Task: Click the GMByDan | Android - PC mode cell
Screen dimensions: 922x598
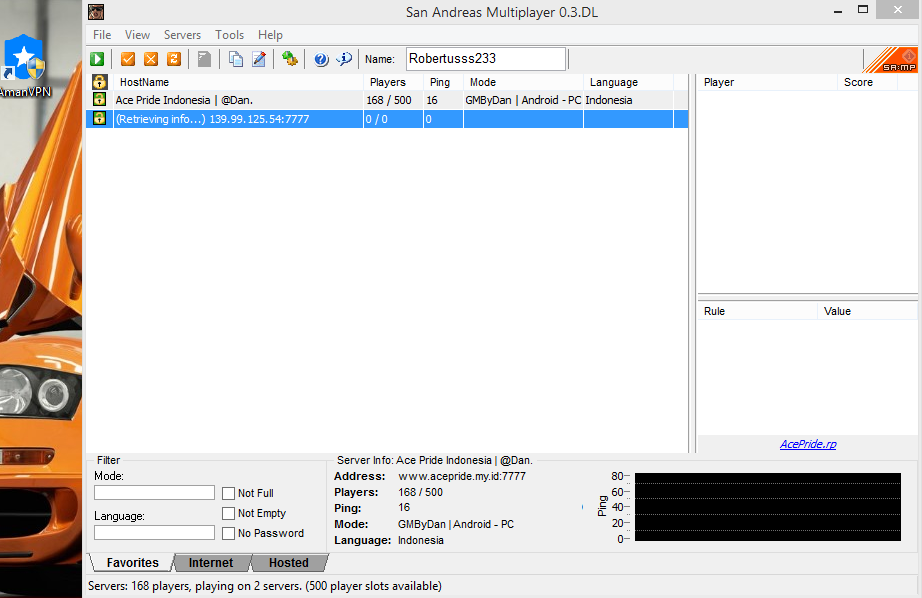Action: pyautogui.click(x=523, y=100)
